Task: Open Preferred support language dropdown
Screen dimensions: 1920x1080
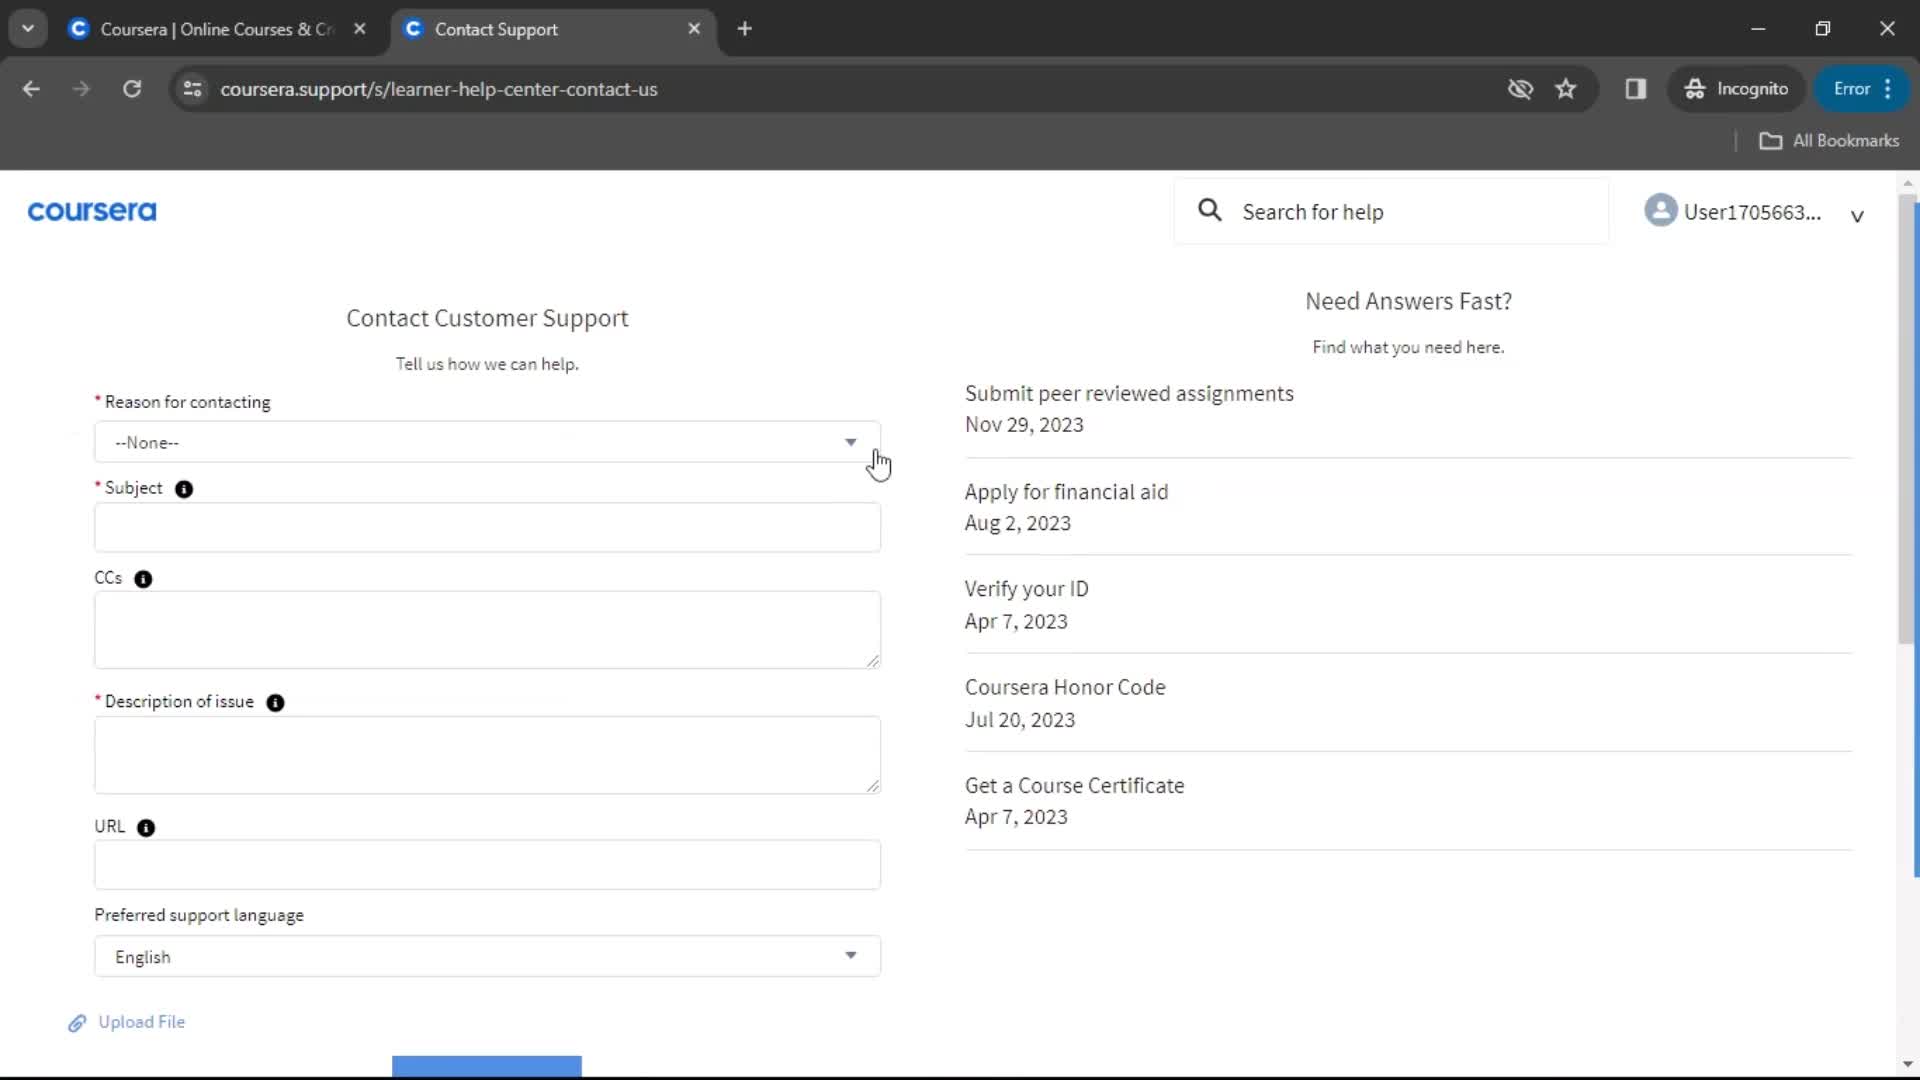Action: (x=487, y=957)
